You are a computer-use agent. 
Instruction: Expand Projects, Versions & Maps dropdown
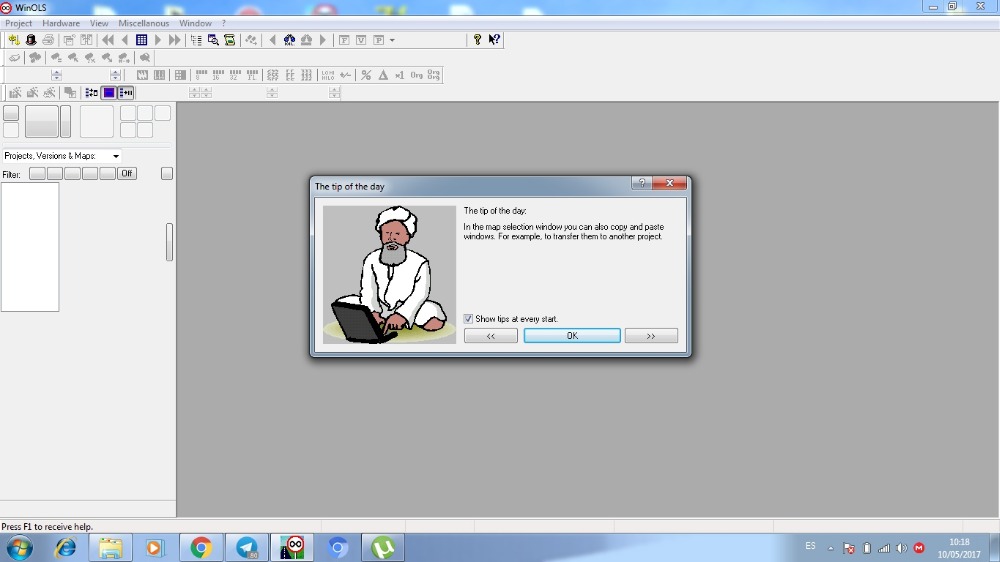tap(116, 156)
